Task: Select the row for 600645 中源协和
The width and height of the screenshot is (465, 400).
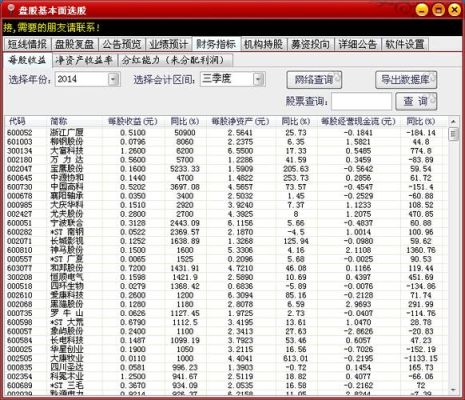Action: pyautogui.click(x=226, y=178)
